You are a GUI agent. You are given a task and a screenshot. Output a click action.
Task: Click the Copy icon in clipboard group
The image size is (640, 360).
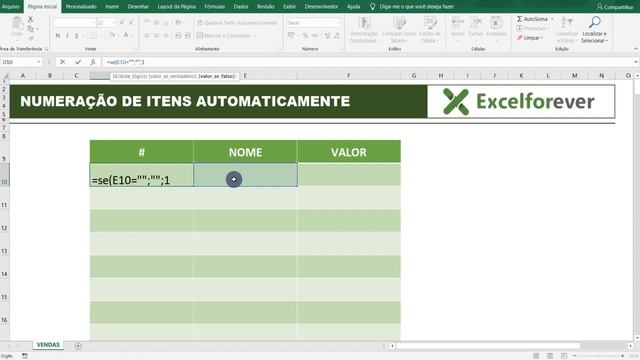point(31,29)
